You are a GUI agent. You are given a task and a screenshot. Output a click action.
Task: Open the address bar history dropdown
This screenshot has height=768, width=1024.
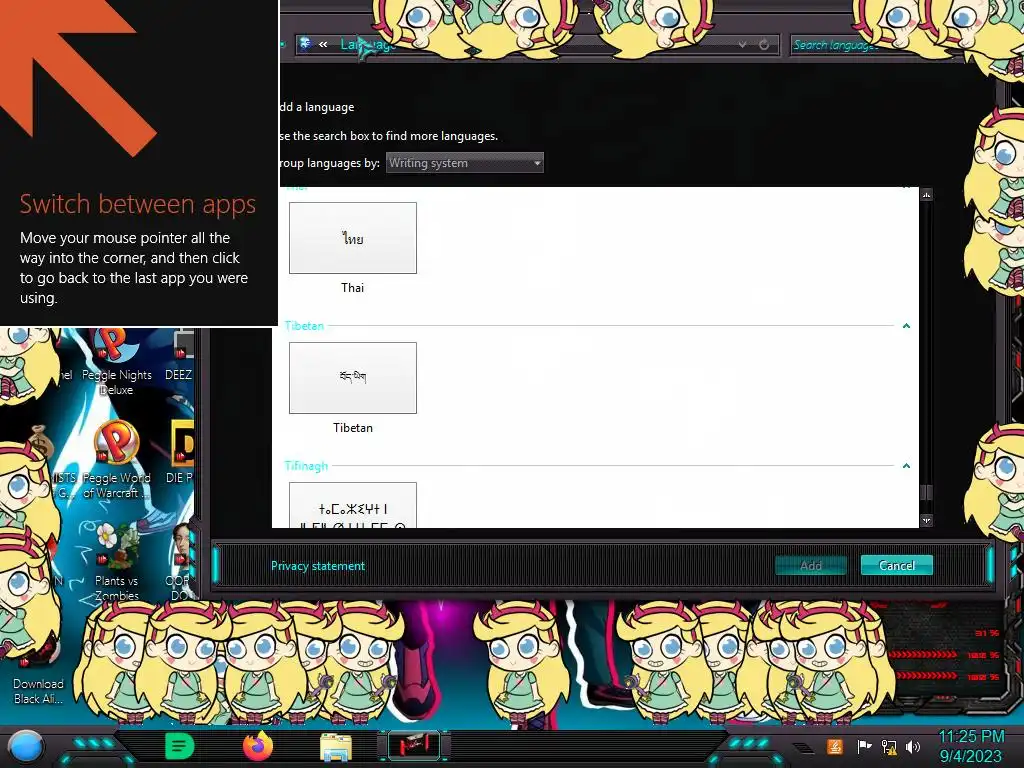[x=743, y=45]
